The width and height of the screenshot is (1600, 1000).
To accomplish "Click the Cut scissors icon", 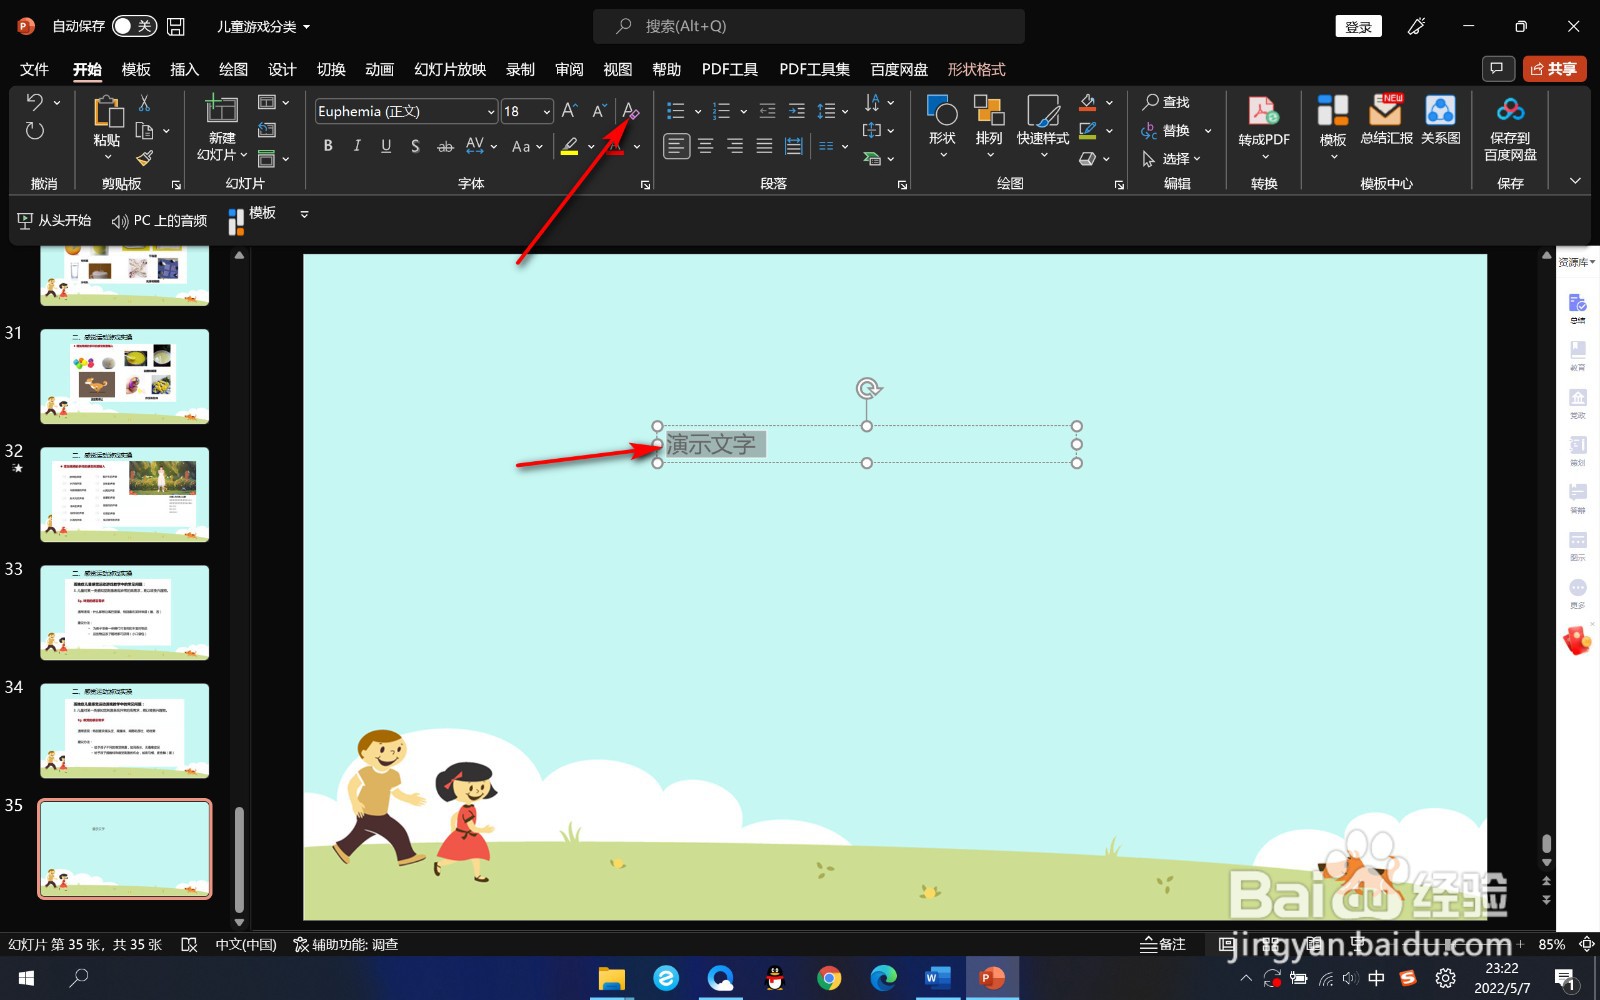I will click(144, 102).
